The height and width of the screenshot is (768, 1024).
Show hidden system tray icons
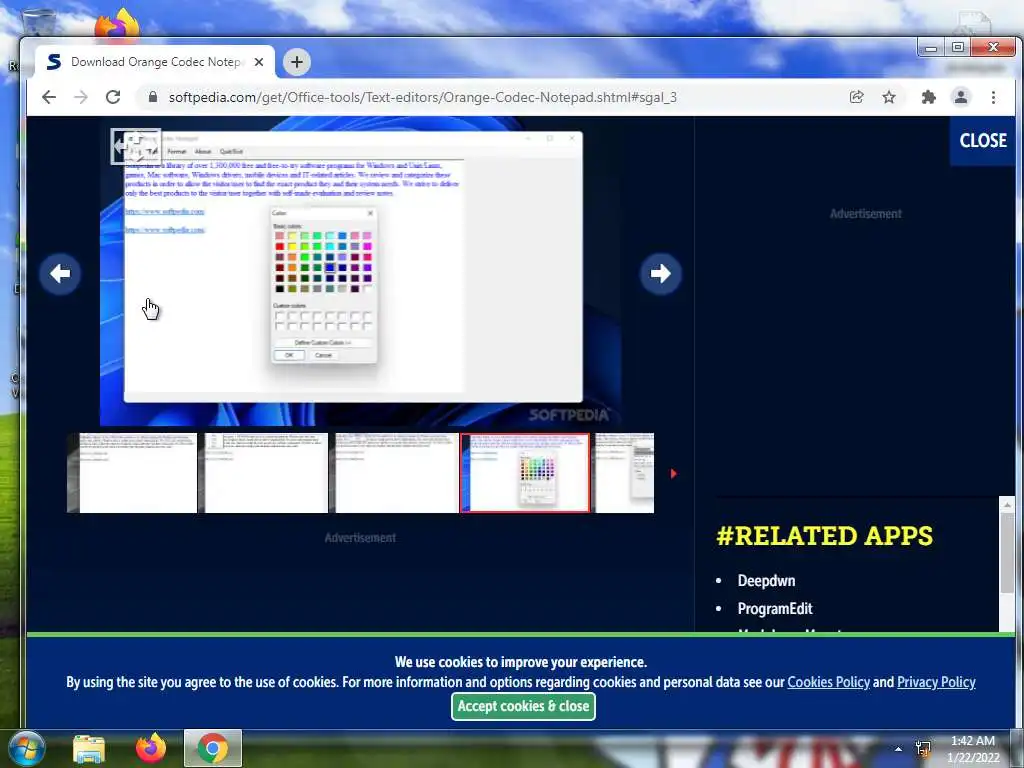898,749
